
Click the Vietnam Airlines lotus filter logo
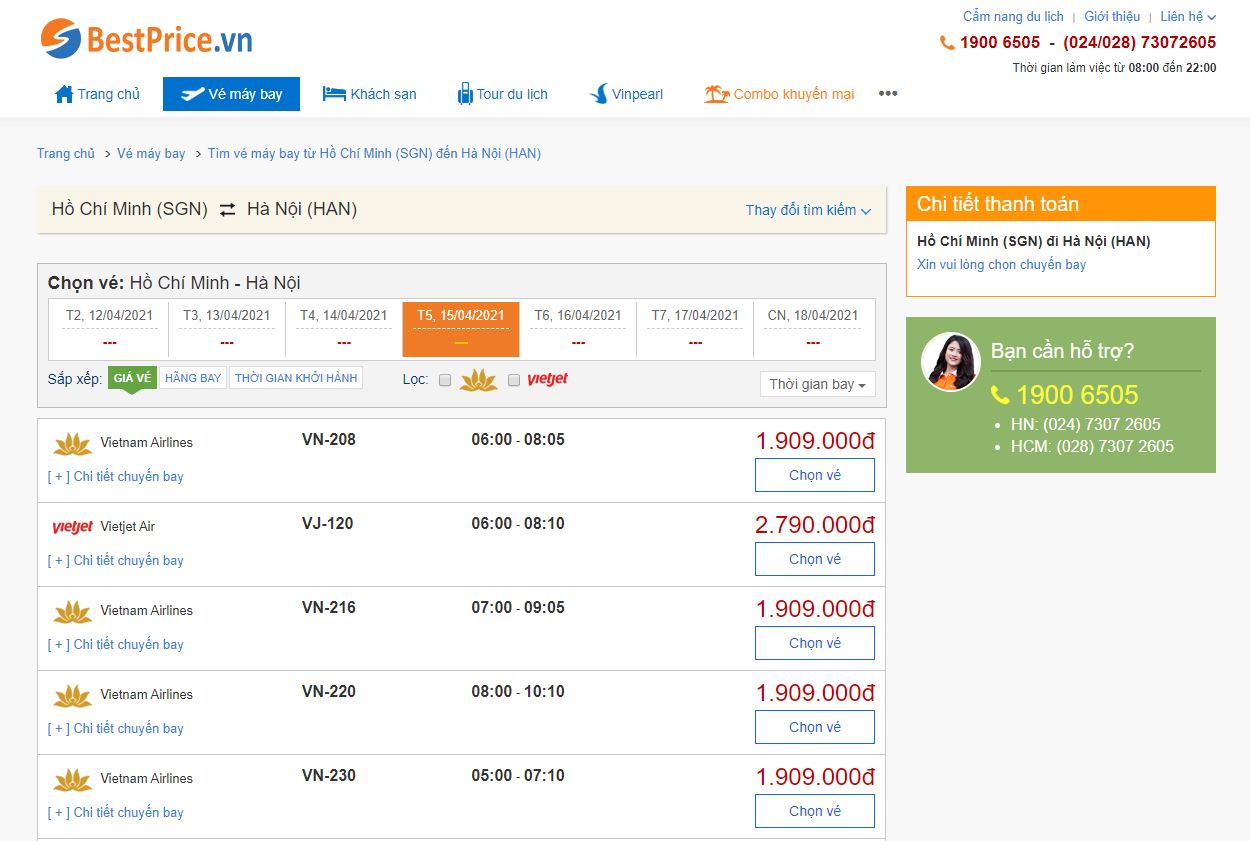478,380
